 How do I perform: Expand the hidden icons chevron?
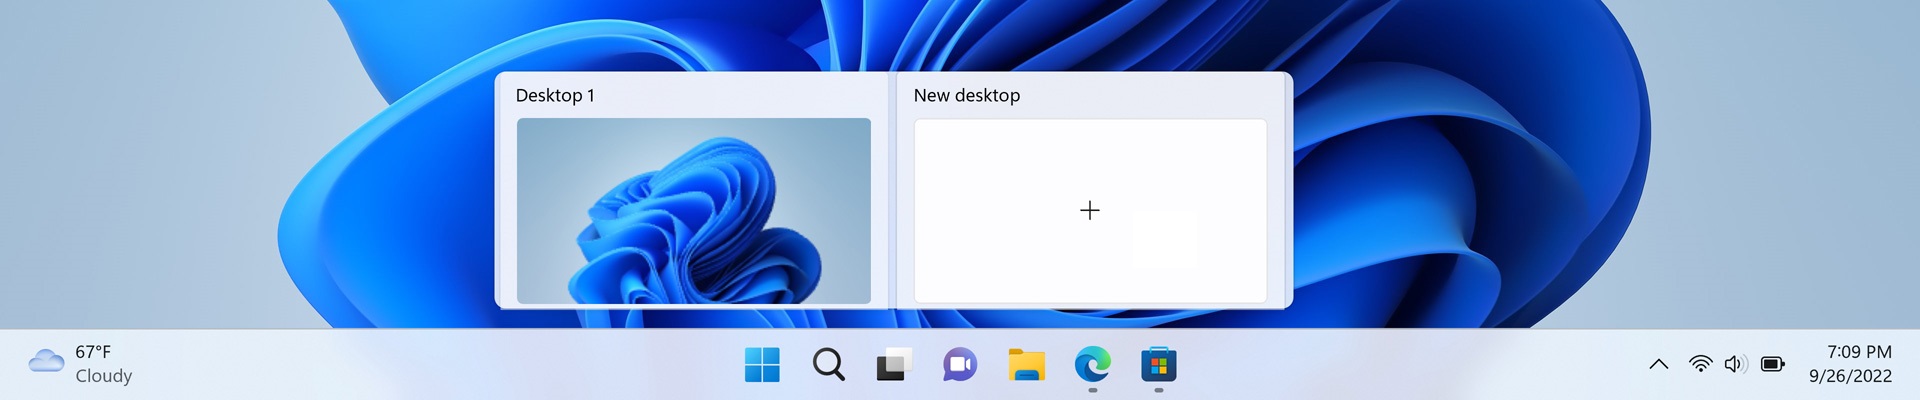(x=1658, y=364)
